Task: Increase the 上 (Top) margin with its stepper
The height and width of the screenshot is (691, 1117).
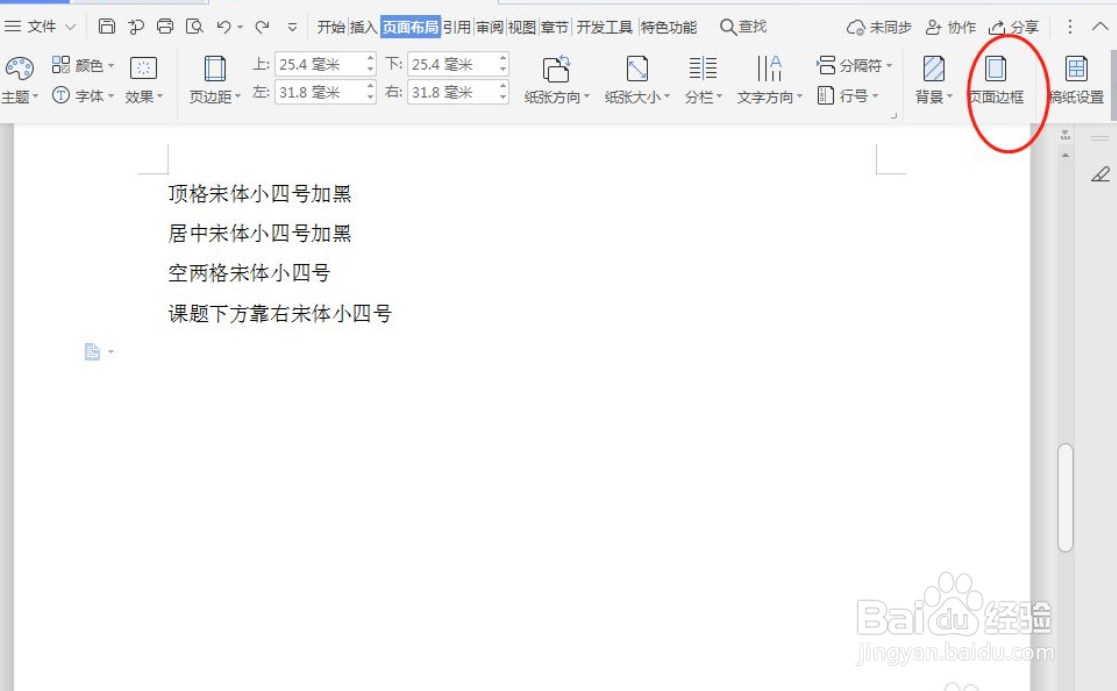Action: [x=371, y=58]
